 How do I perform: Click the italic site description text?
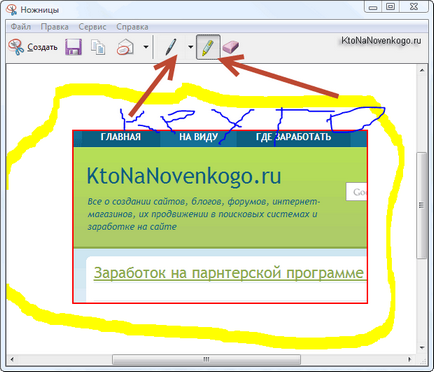point(204,214)
